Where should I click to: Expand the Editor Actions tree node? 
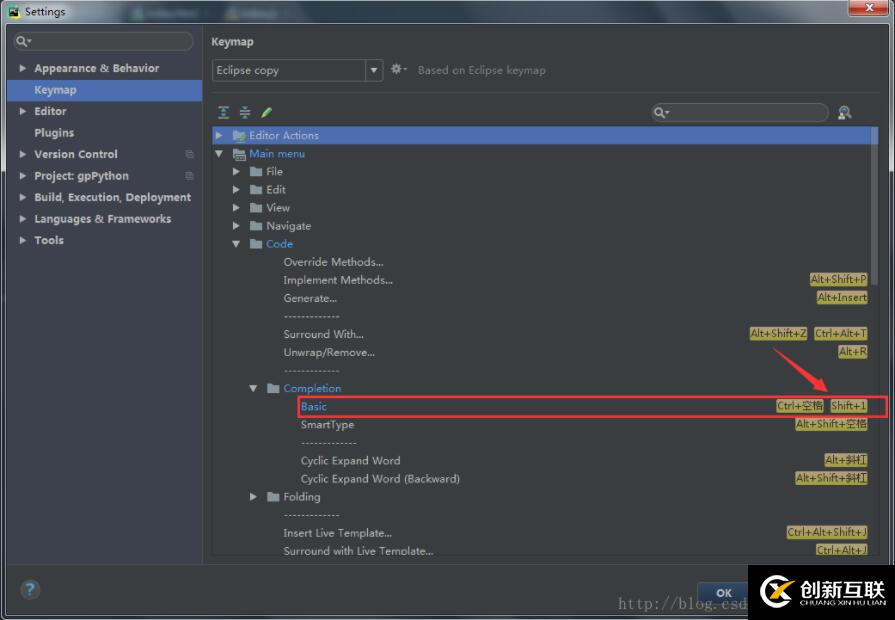219,135
